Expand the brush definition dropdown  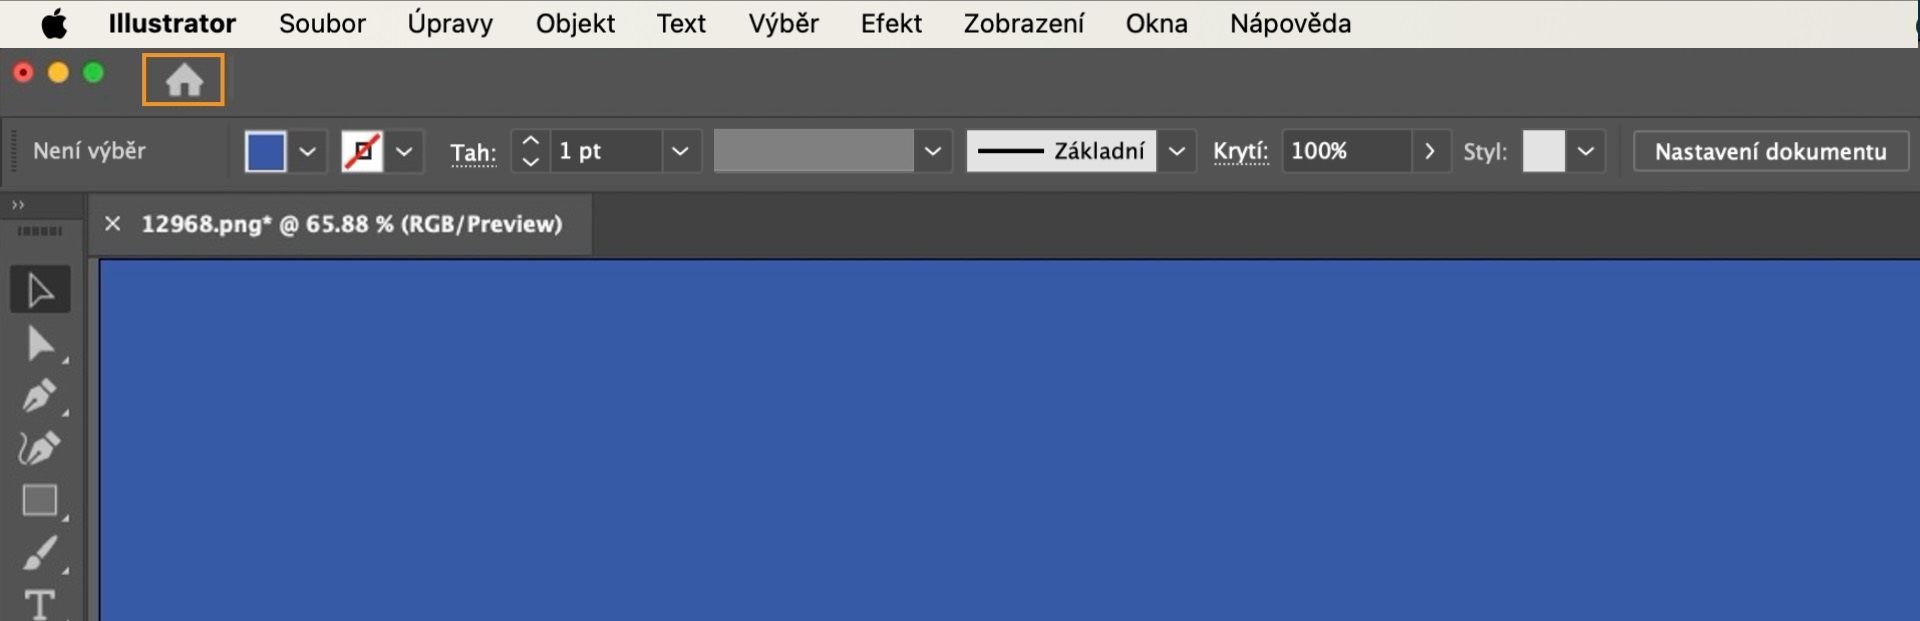[933, 151]
